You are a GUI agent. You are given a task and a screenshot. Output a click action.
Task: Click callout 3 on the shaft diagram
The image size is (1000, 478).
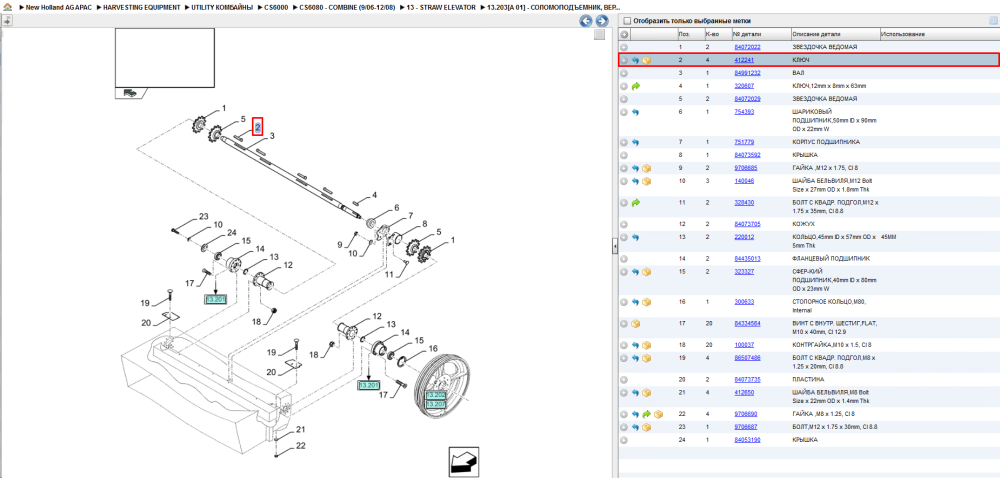click(272, 136)
